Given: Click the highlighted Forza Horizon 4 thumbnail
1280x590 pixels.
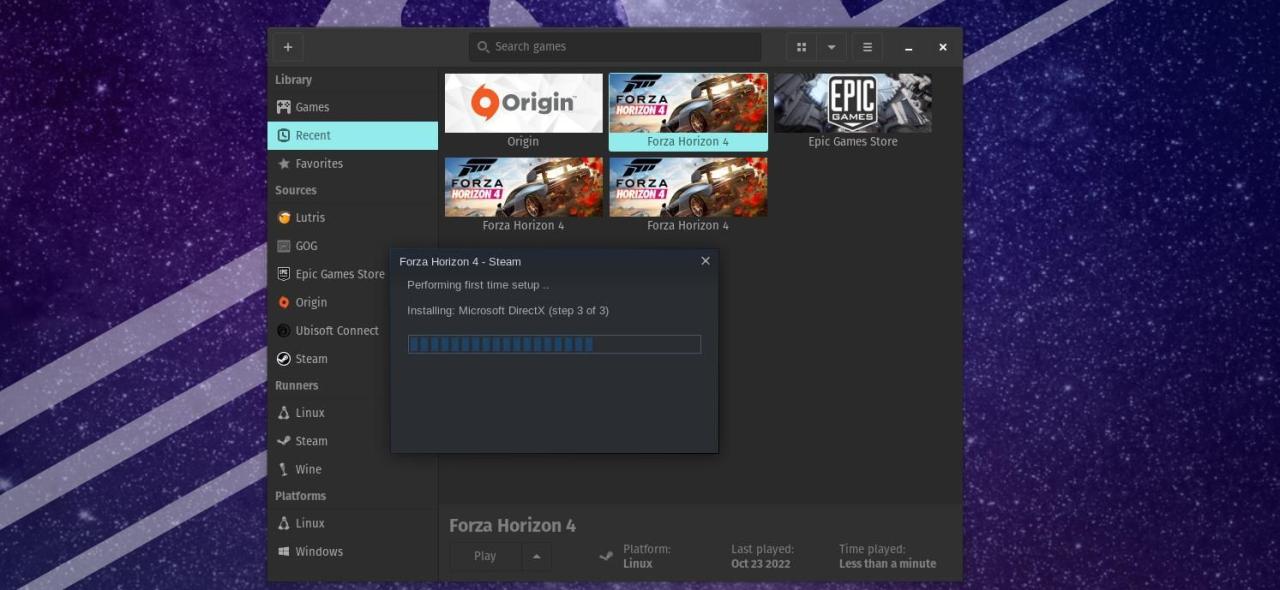Looking at the screenshot, I should (x=688, y=103).
